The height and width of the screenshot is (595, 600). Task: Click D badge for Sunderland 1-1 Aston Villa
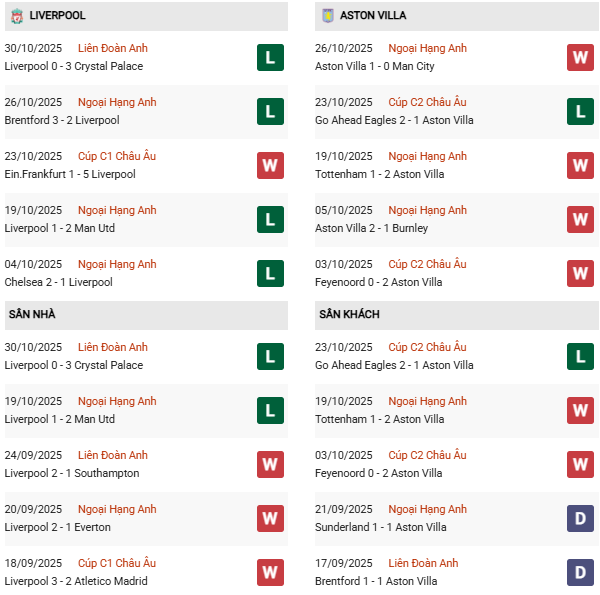pos(580,519)
